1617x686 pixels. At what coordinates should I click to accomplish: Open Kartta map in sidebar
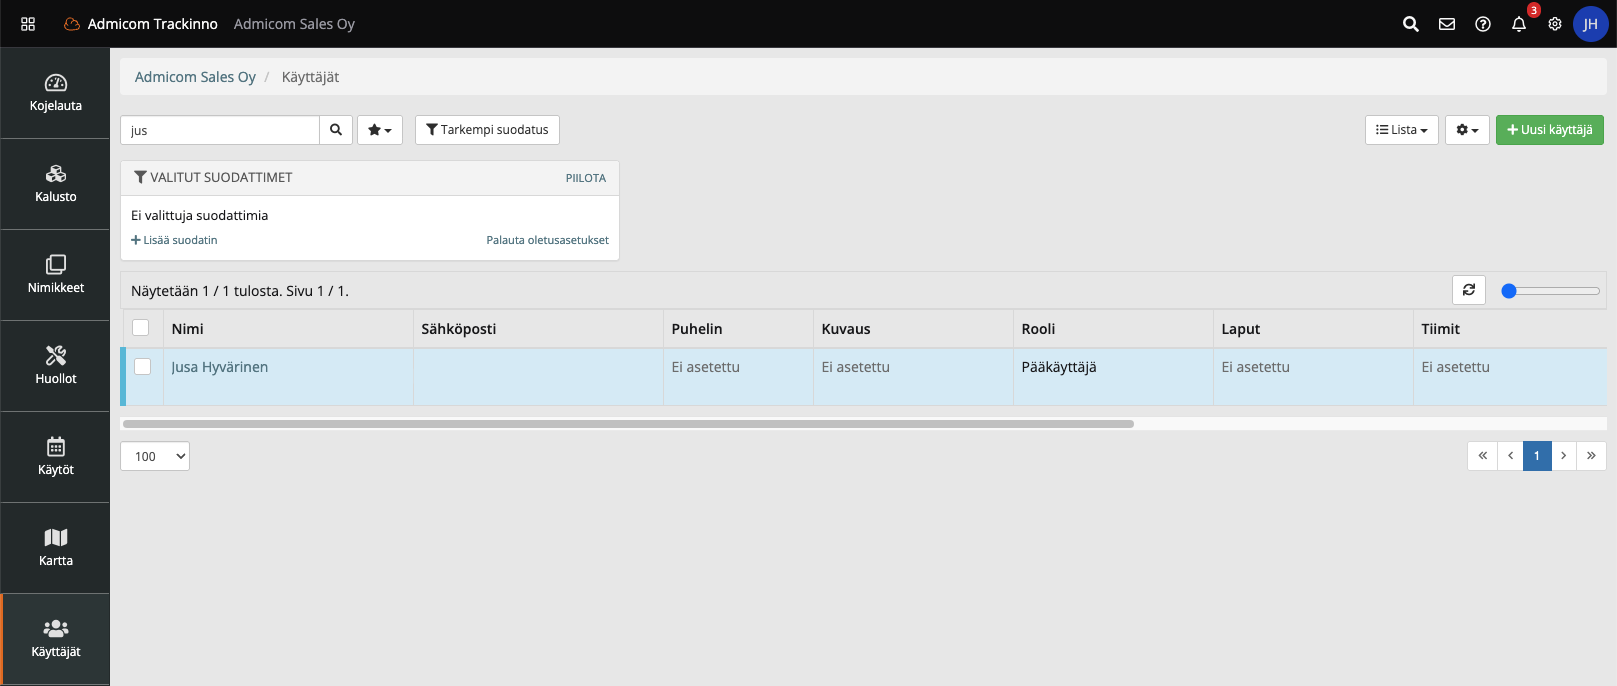(x=56, y=548)
